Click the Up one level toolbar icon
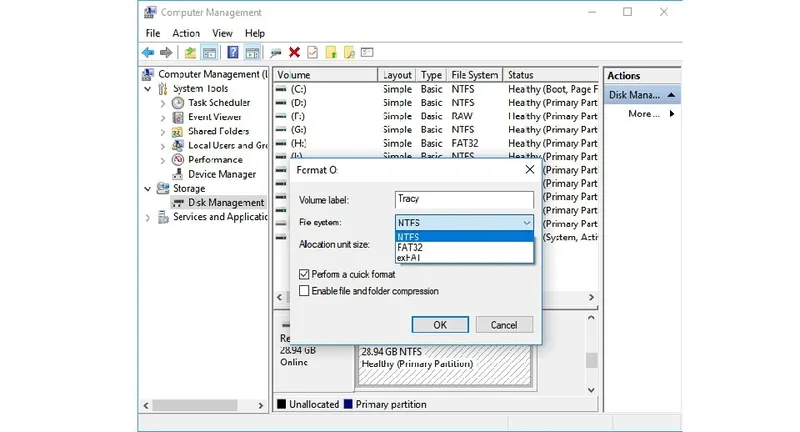This screenshot has height=432, width=800. click(190, 53)
